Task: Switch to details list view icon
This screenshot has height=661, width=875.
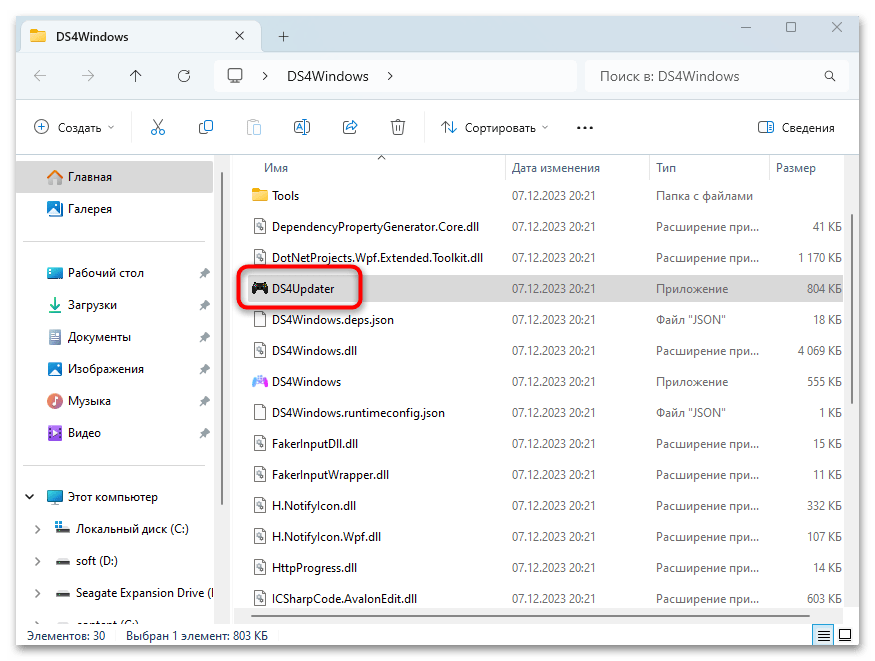Action: 824,635
